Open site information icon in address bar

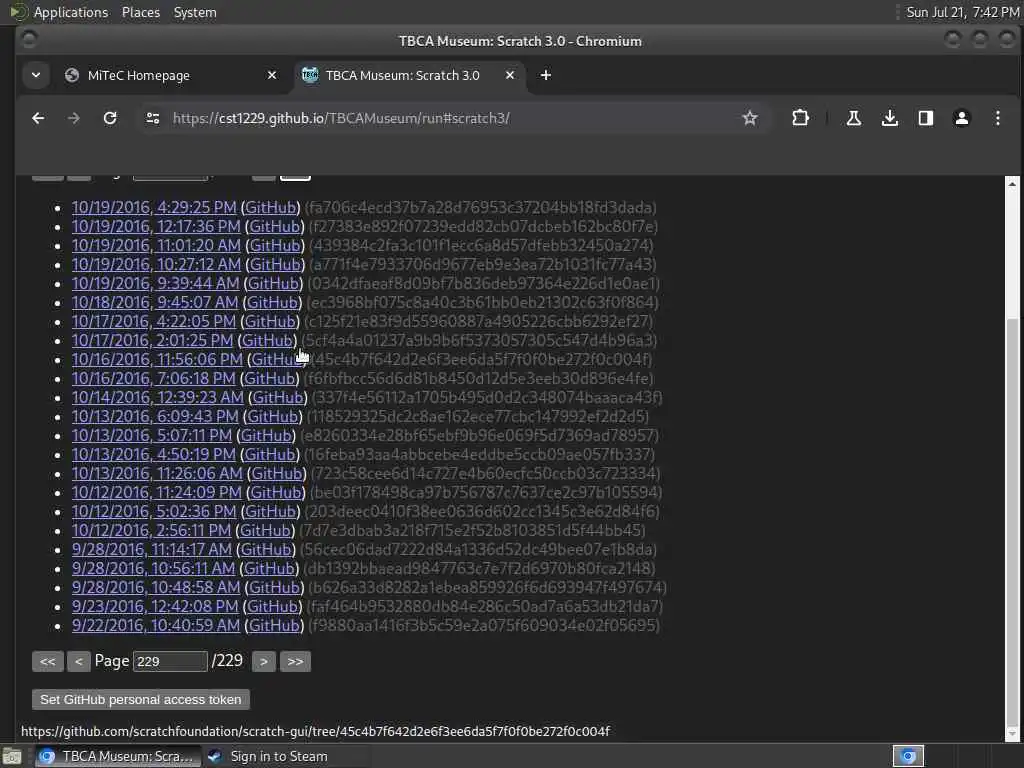tap(153, 118)
